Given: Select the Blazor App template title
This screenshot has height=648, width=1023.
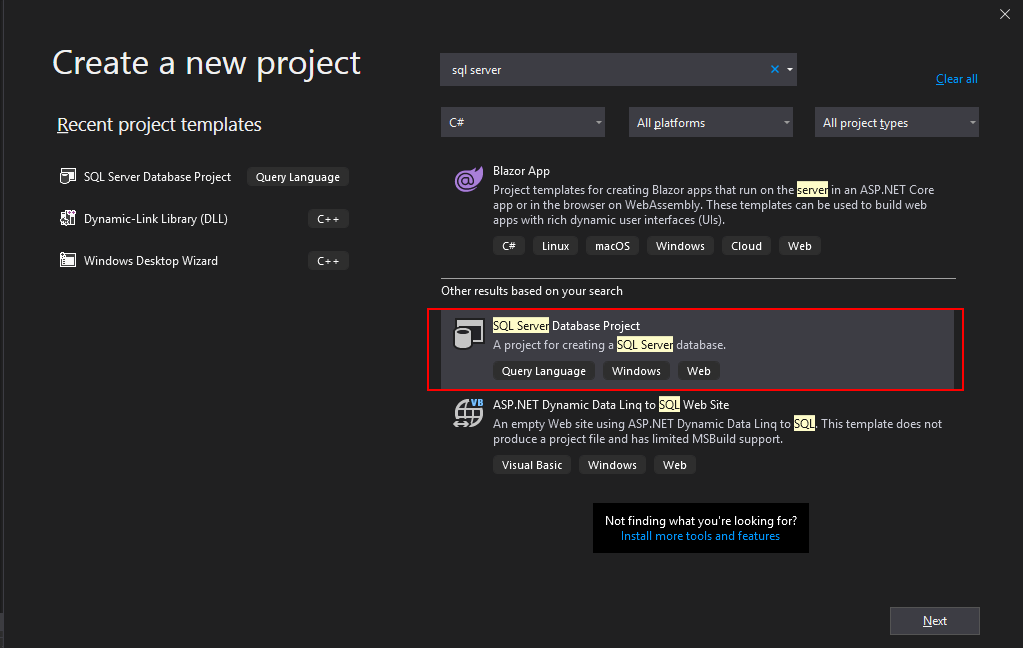Looking at the screenshot, I should click(x=521, y=171).
